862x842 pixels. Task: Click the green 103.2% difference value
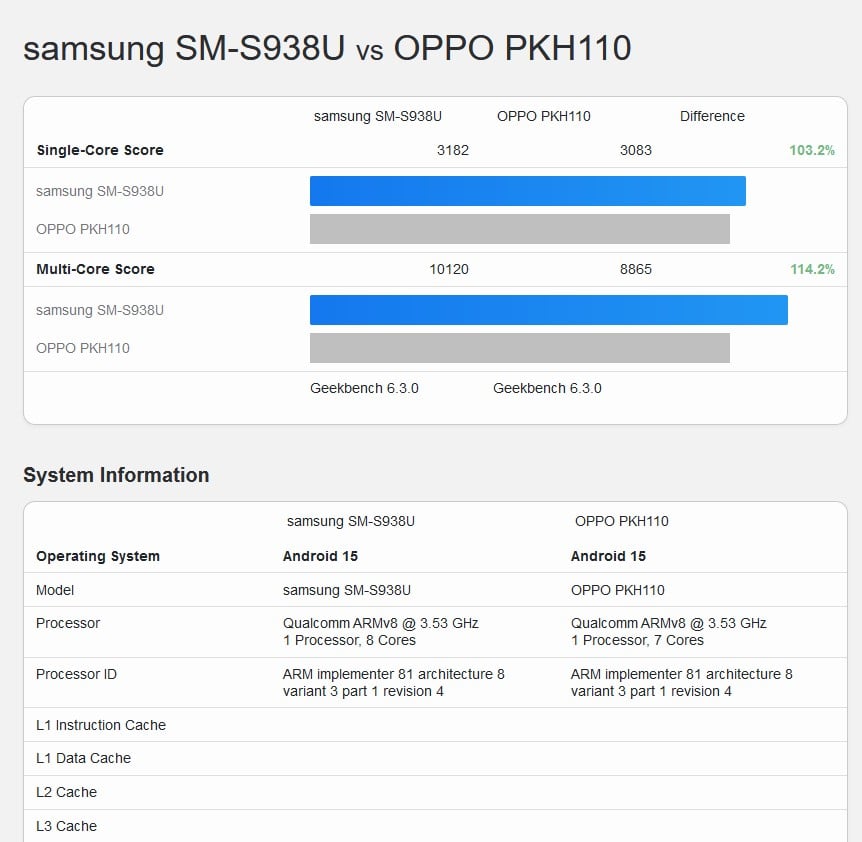pyautogui.click(x=811, y=150)
